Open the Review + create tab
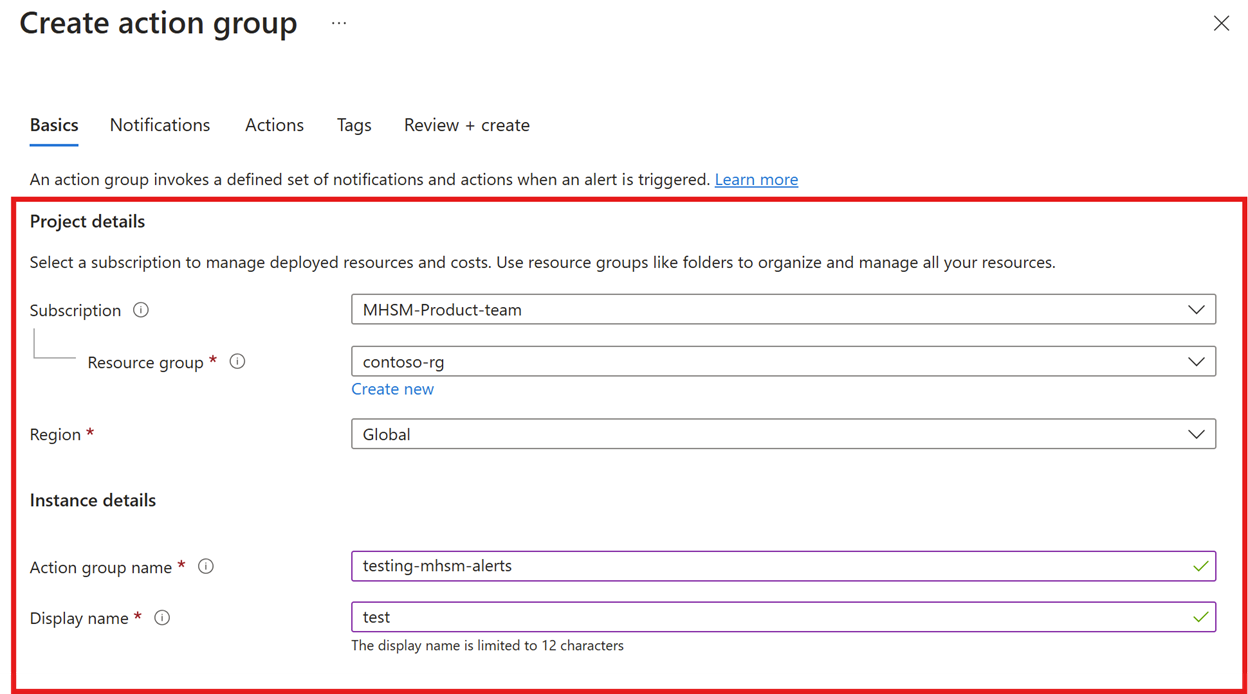Image resolution: width=1248 pixels, height=694 pixels. pos(467,125)
